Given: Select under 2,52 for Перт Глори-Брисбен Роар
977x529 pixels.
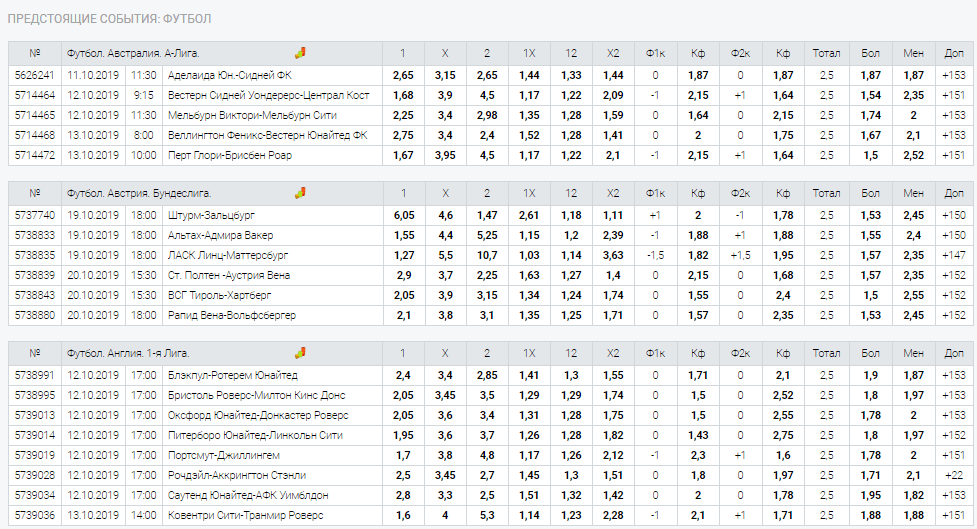Looking at the screenshot, I should pyautogui.click(x=913, y=155).
